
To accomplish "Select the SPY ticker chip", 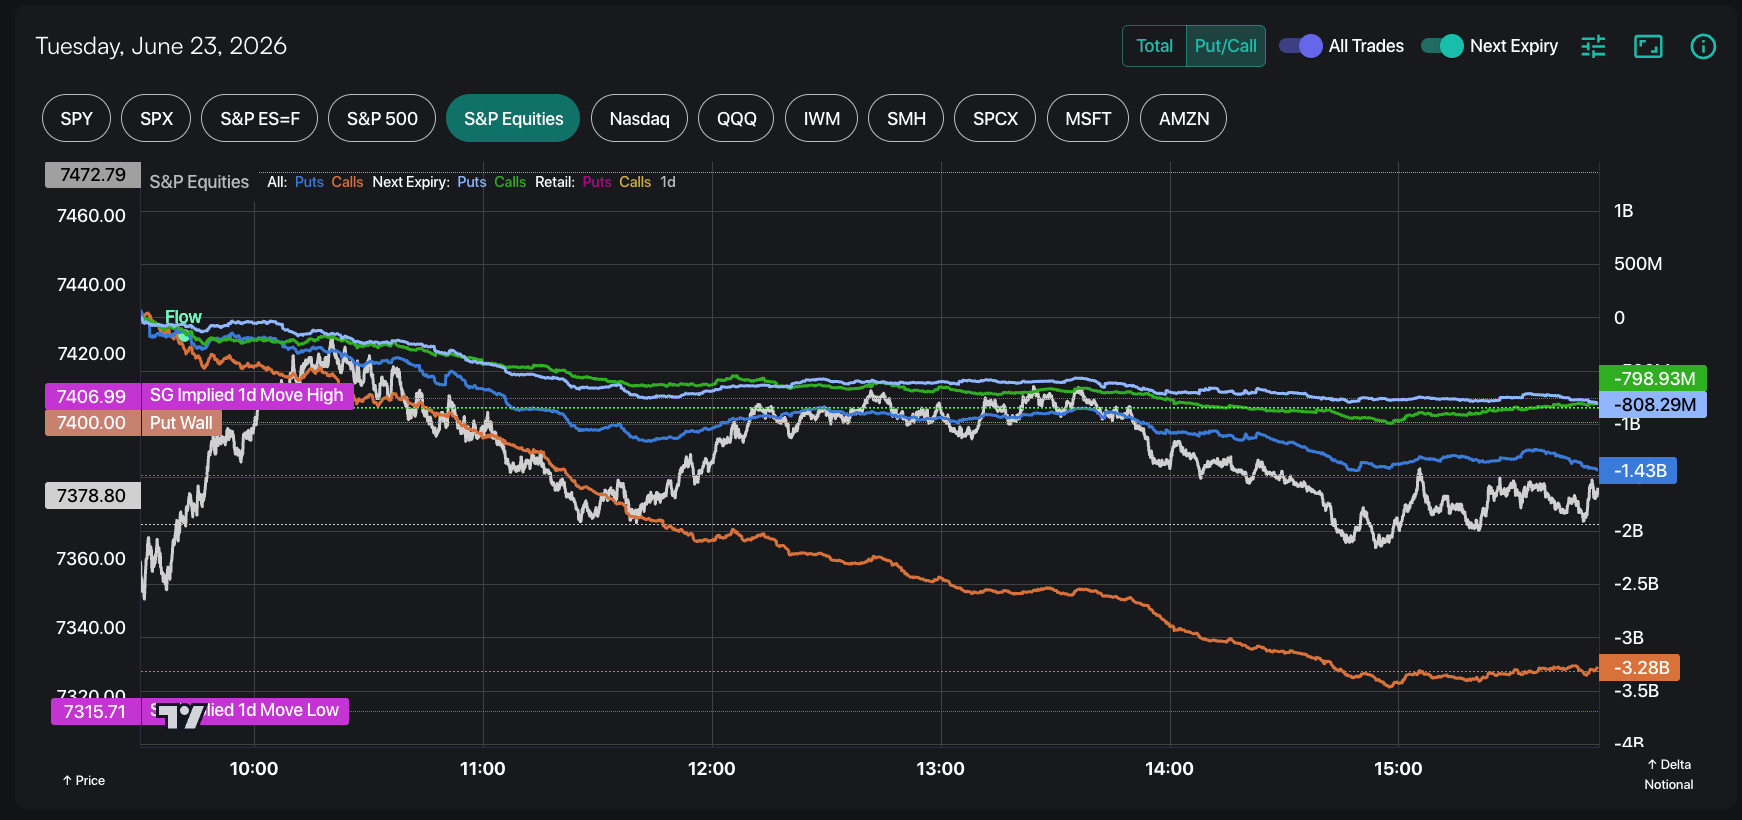I will (77, 118).
